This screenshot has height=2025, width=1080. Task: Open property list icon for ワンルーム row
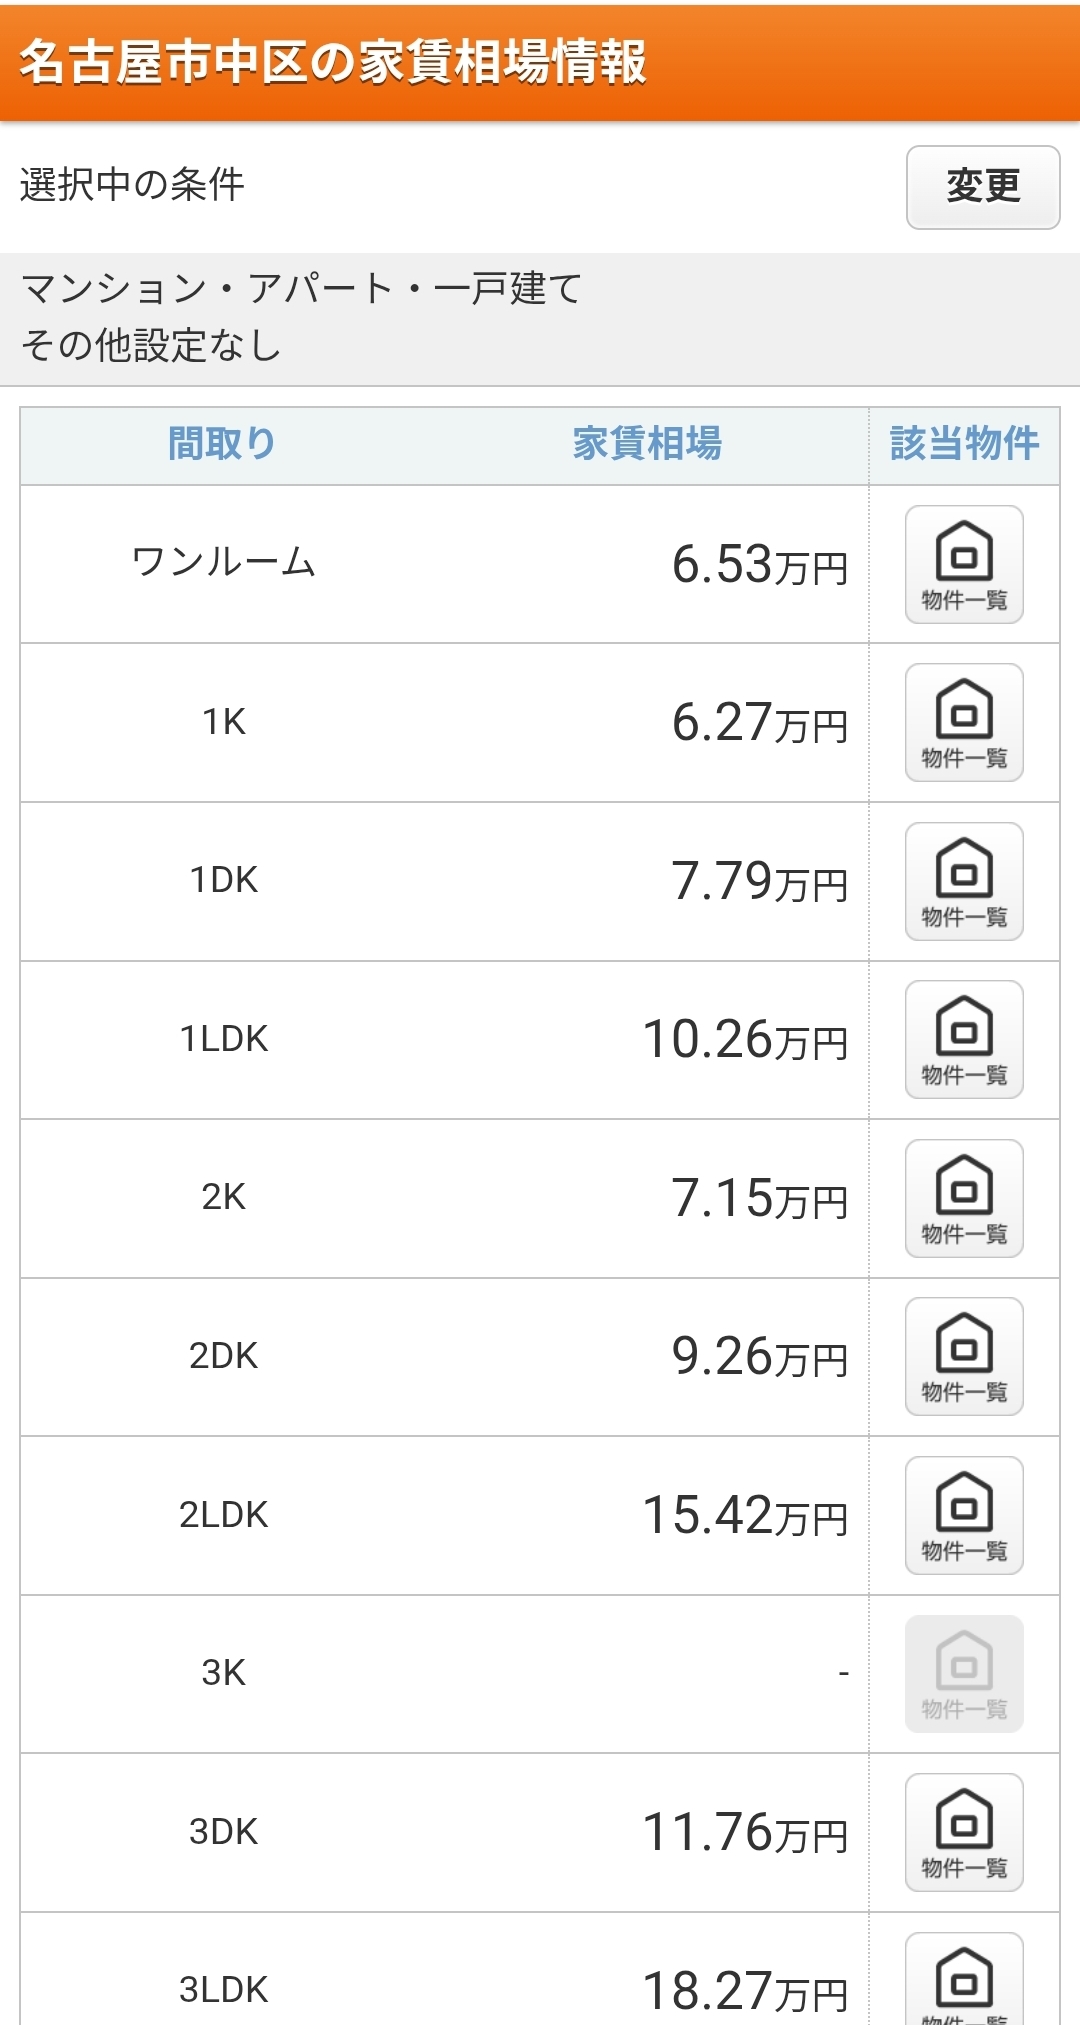[963, 565]
